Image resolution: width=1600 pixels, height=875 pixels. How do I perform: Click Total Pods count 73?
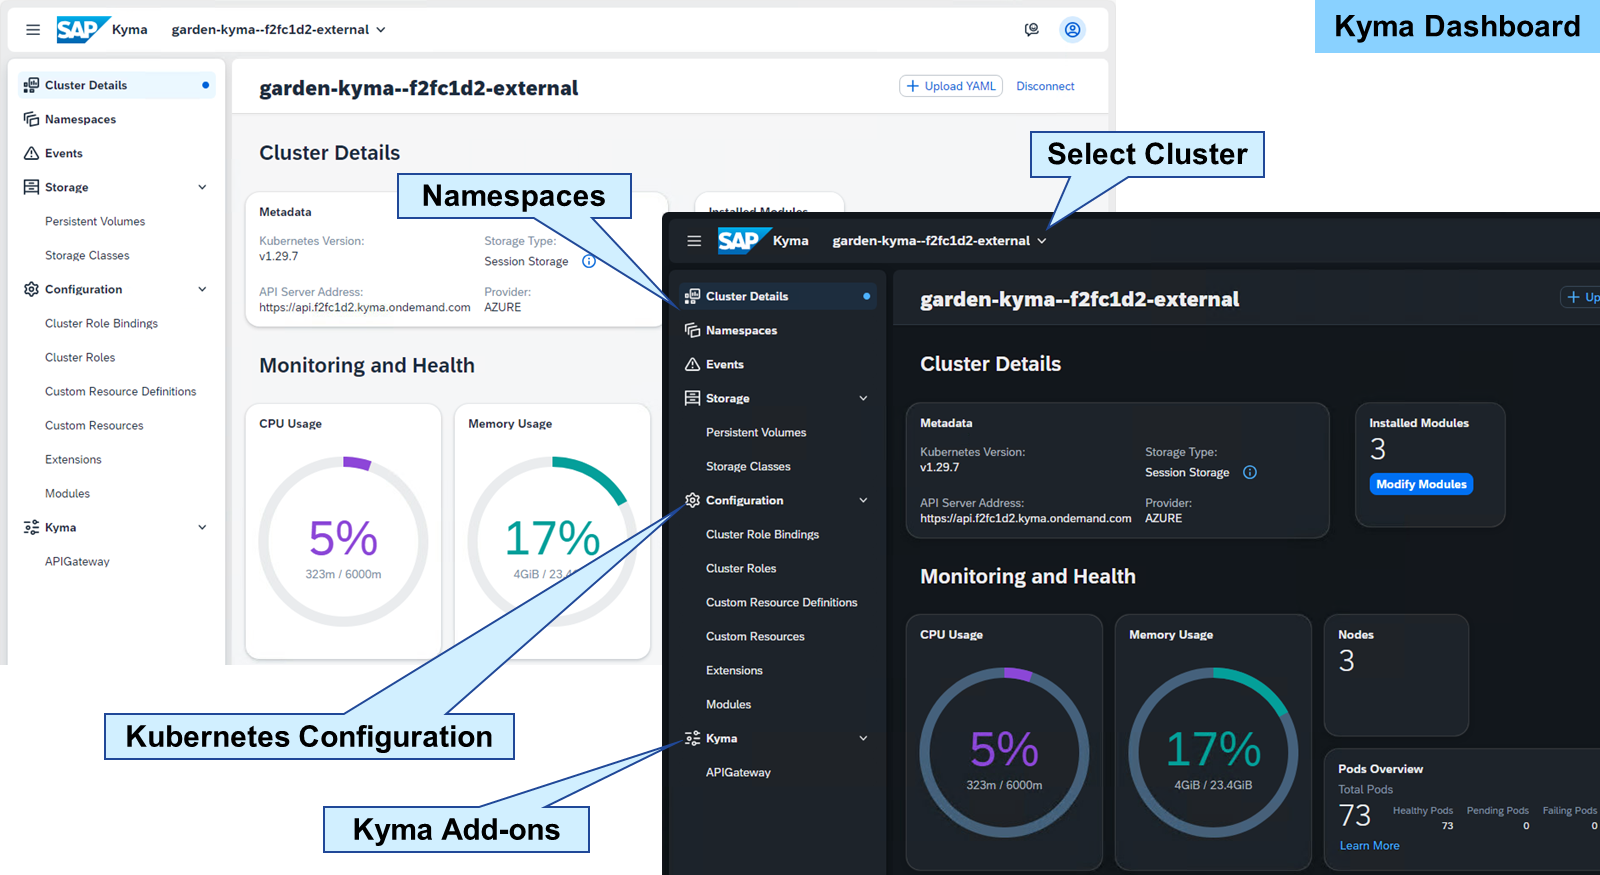(1355, 816)
